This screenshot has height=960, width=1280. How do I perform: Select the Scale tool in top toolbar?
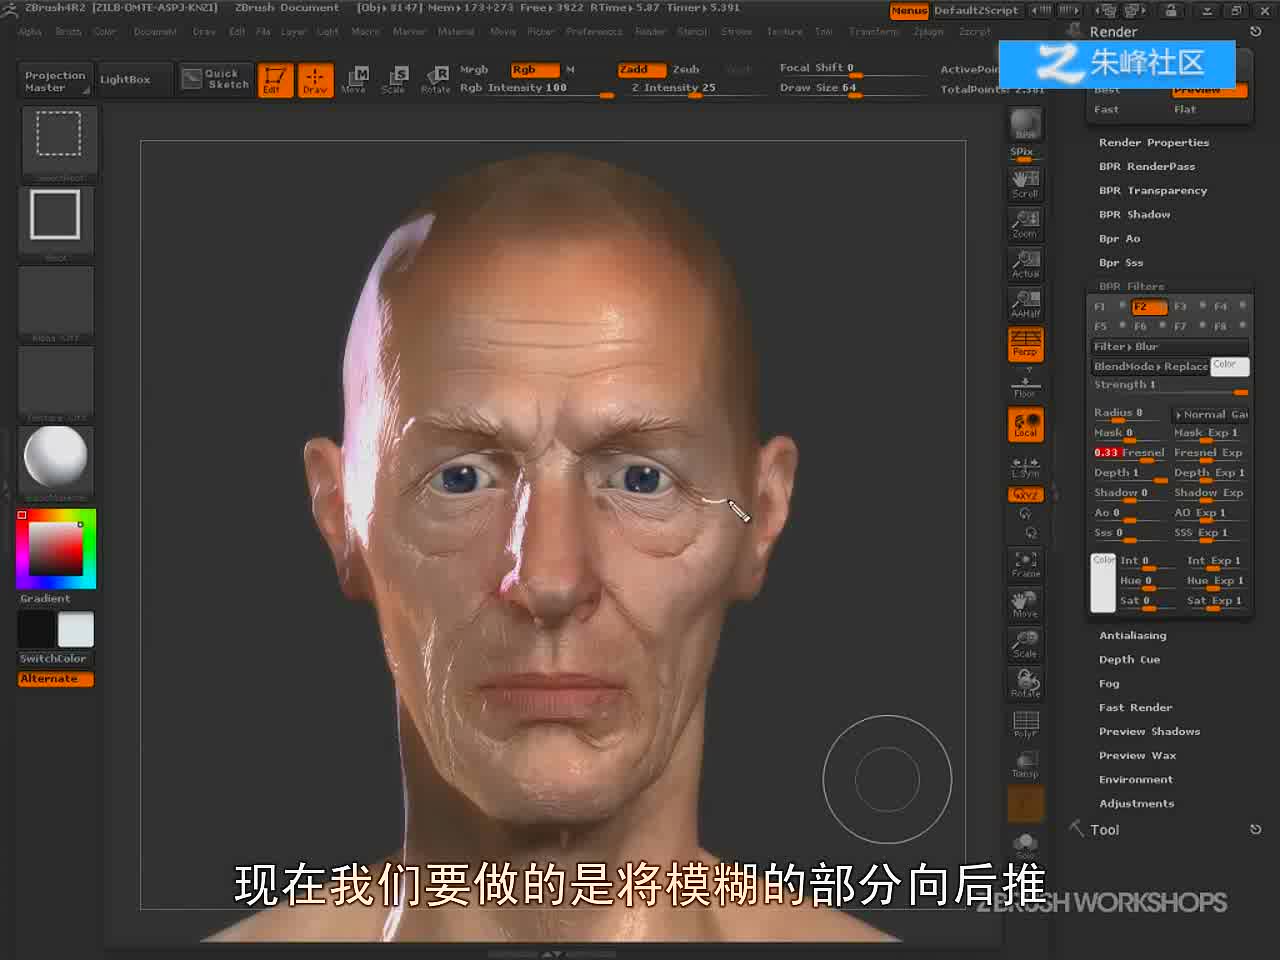394,79
